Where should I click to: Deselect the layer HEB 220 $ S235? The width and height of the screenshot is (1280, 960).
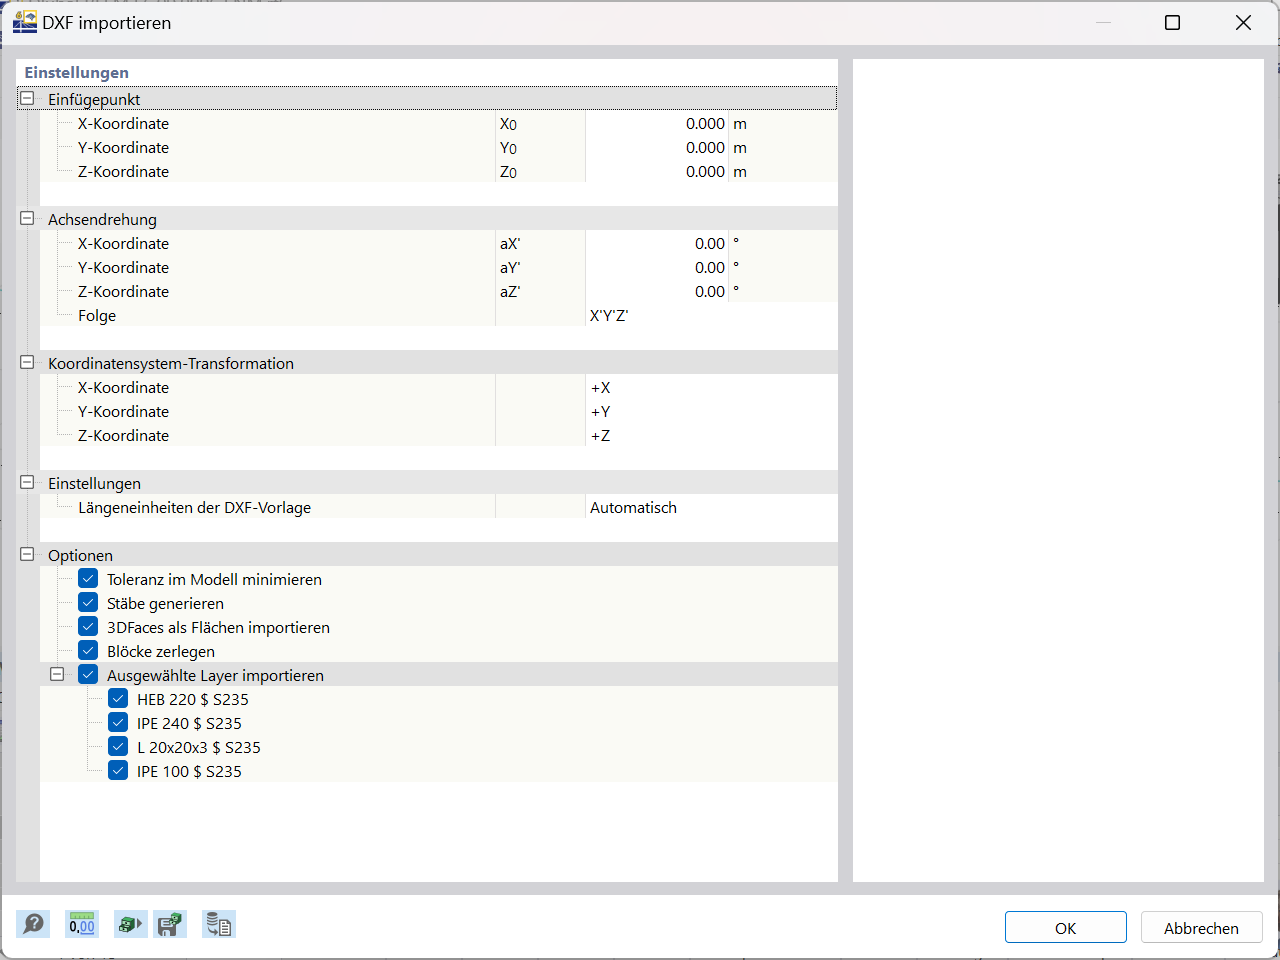[x=118, y=697]
